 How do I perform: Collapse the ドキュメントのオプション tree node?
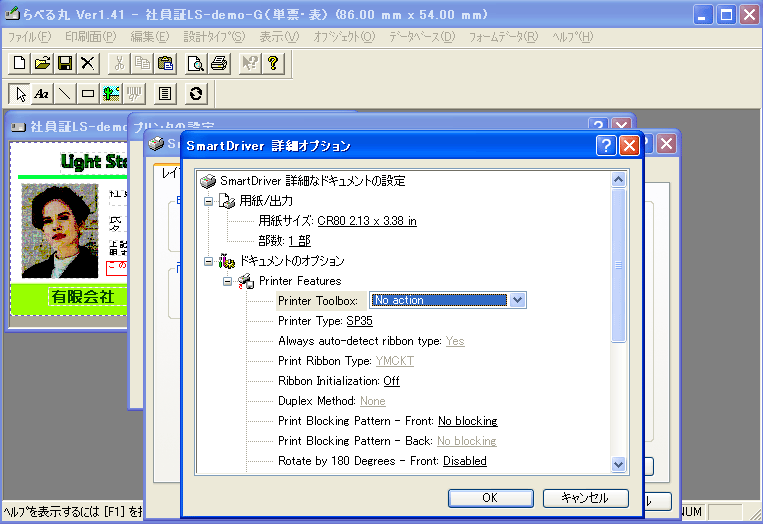click(x=208, y=261)
